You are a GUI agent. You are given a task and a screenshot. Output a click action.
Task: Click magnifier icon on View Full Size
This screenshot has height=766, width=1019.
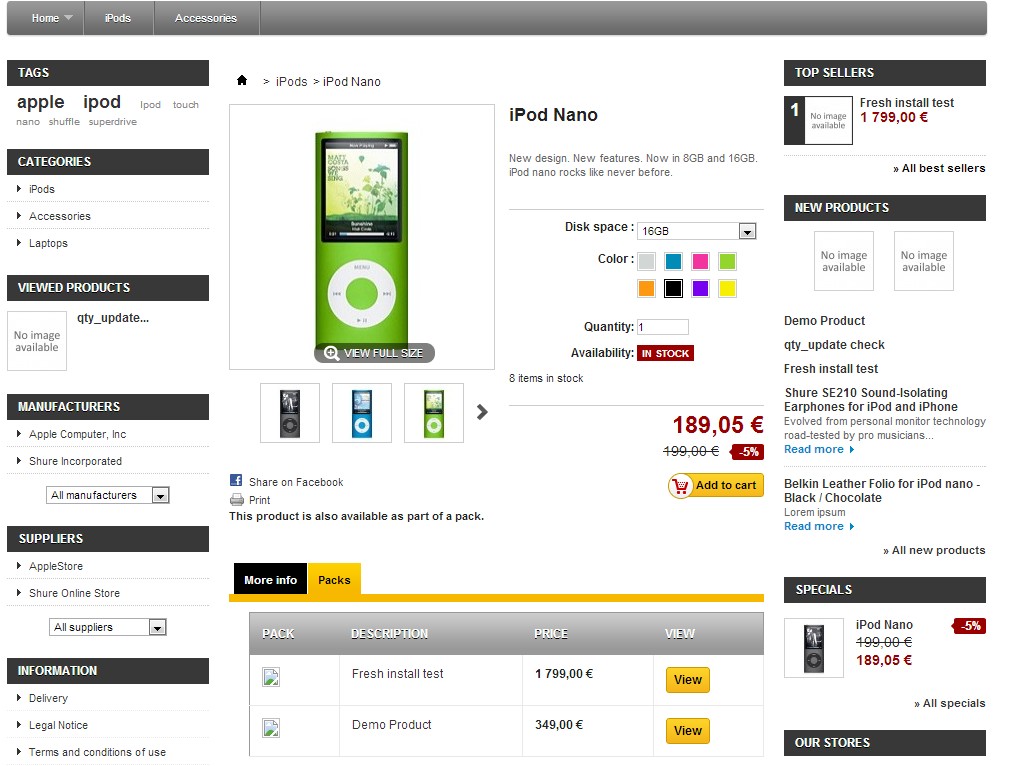tap(331, 353)
